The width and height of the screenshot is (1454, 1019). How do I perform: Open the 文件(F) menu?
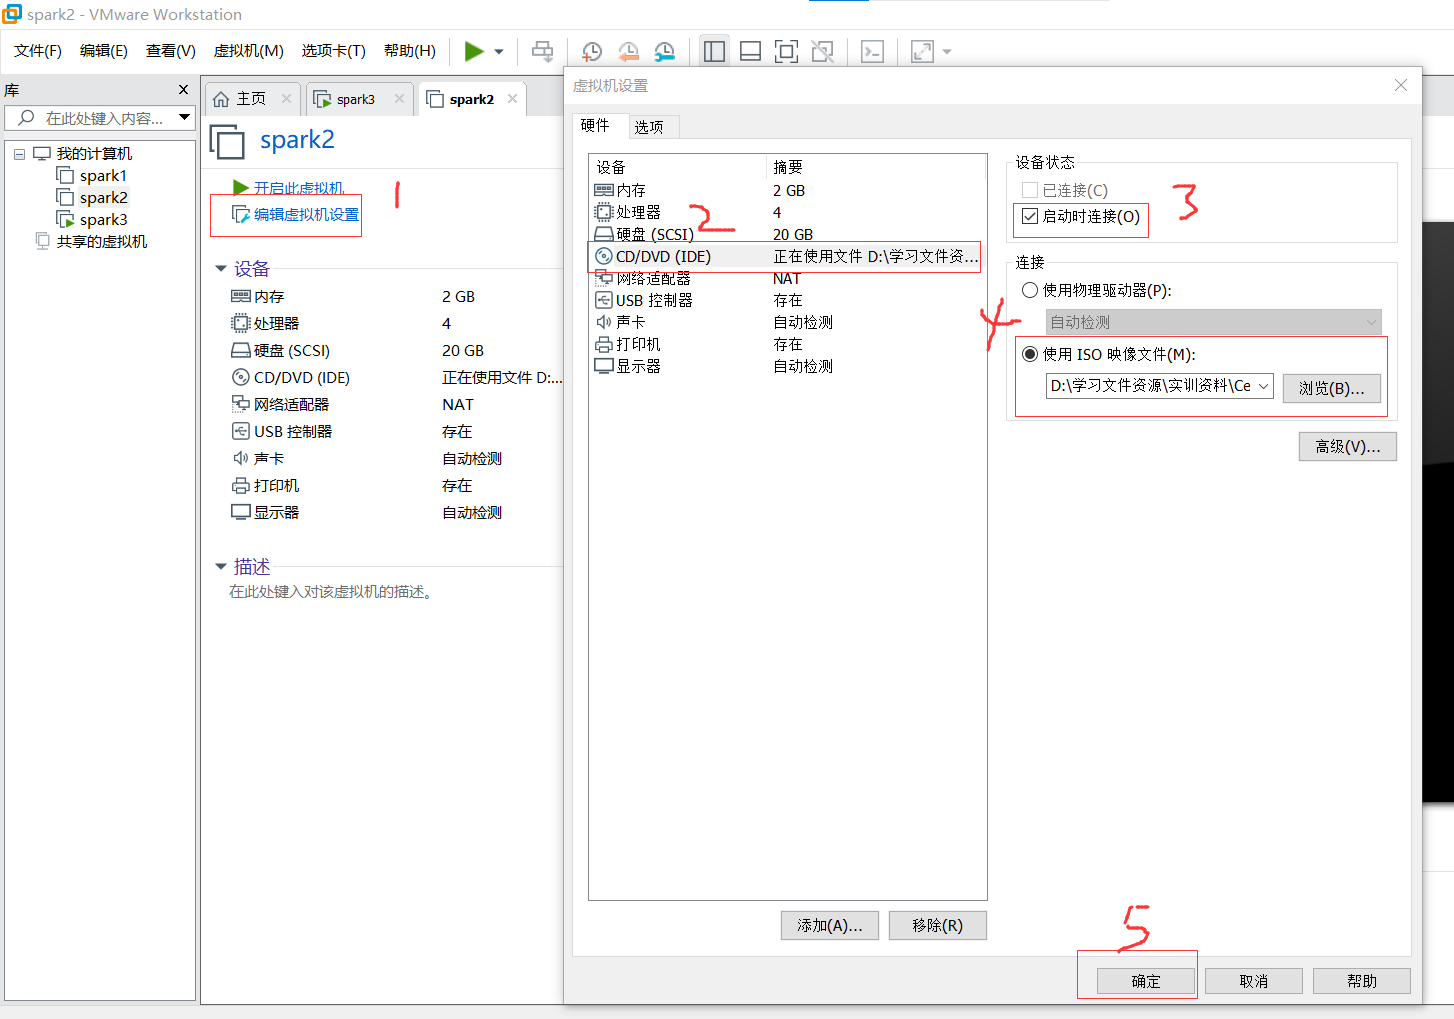coord(38,51)
